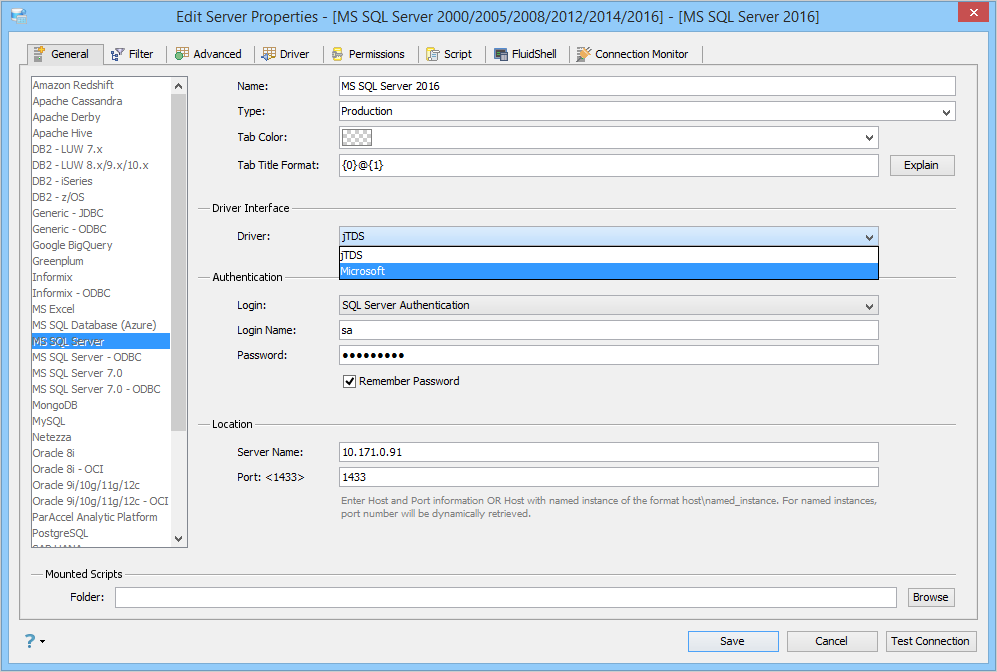
Task: Open the help question mark menu
Action: coord(30,641)
